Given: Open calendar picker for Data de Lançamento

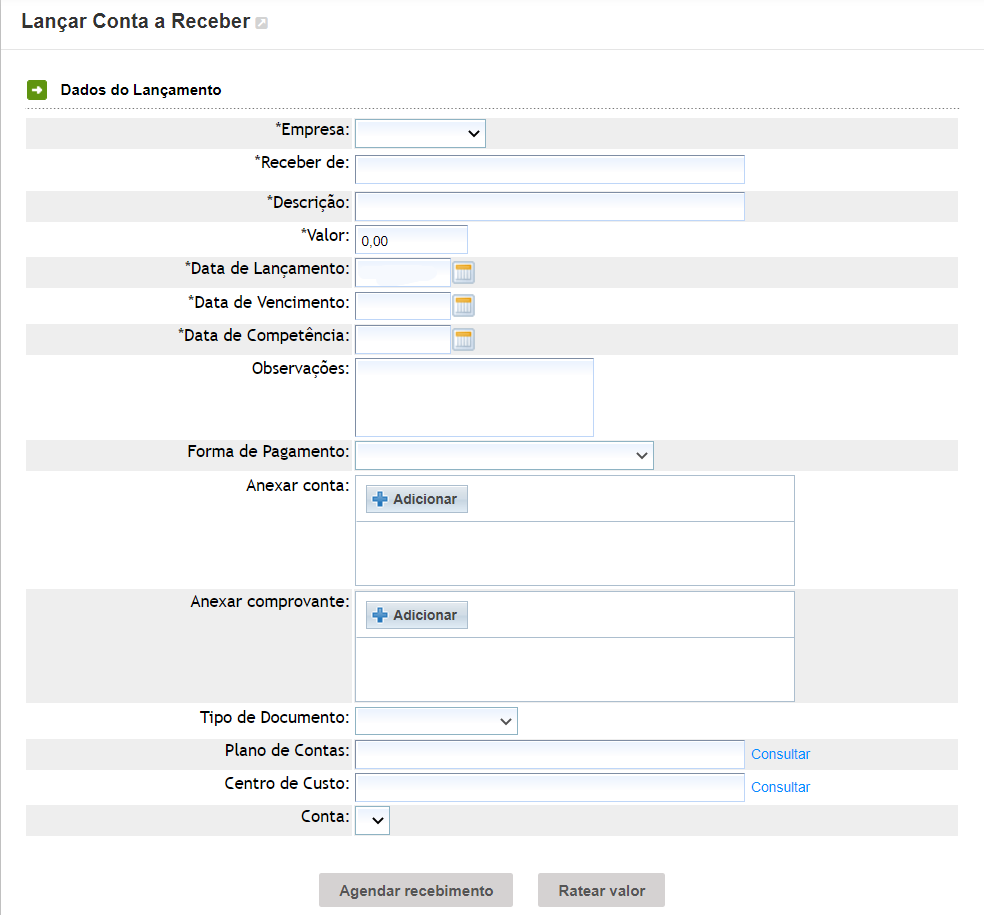Looking at the screenshot, I should tap(463, 273).
